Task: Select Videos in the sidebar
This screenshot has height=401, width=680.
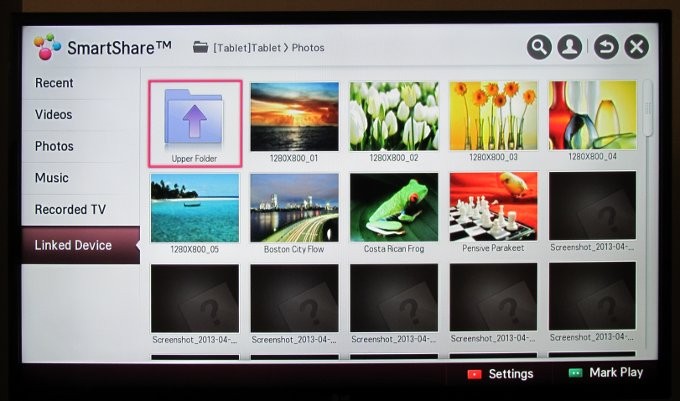Action: coord(81,114)
